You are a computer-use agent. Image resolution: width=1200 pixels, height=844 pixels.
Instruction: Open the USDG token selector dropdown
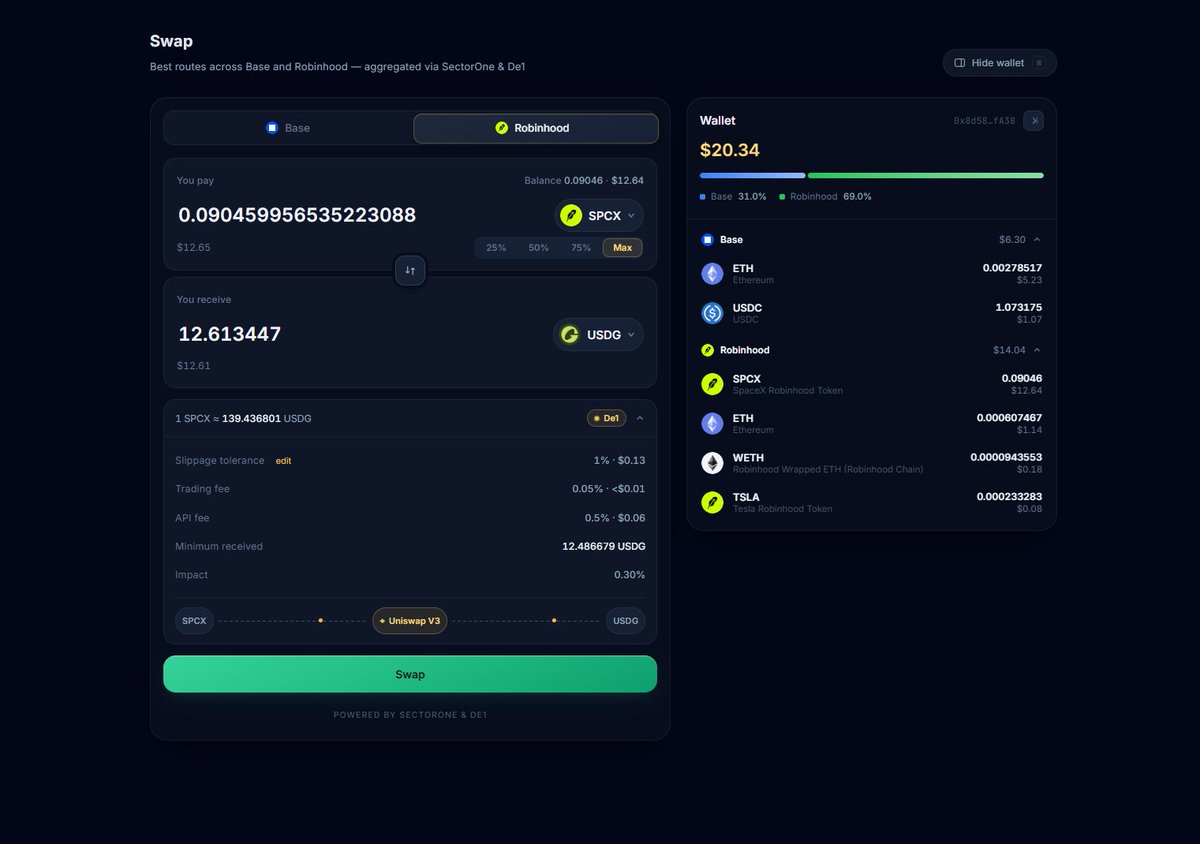click(x=598, y=335)
